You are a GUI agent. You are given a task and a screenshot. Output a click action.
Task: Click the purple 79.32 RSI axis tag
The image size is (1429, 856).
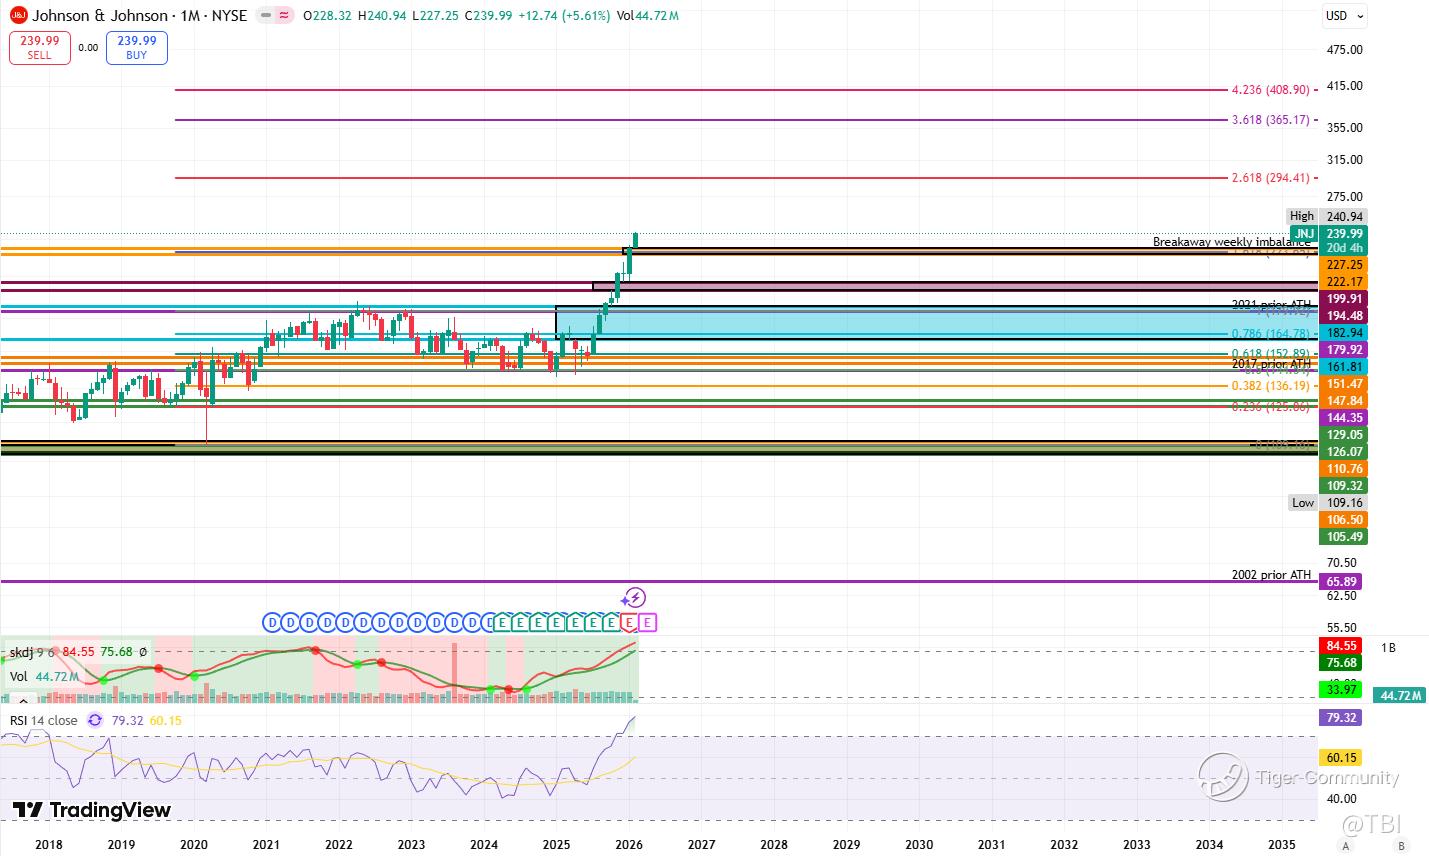[x=1342, y=718]
